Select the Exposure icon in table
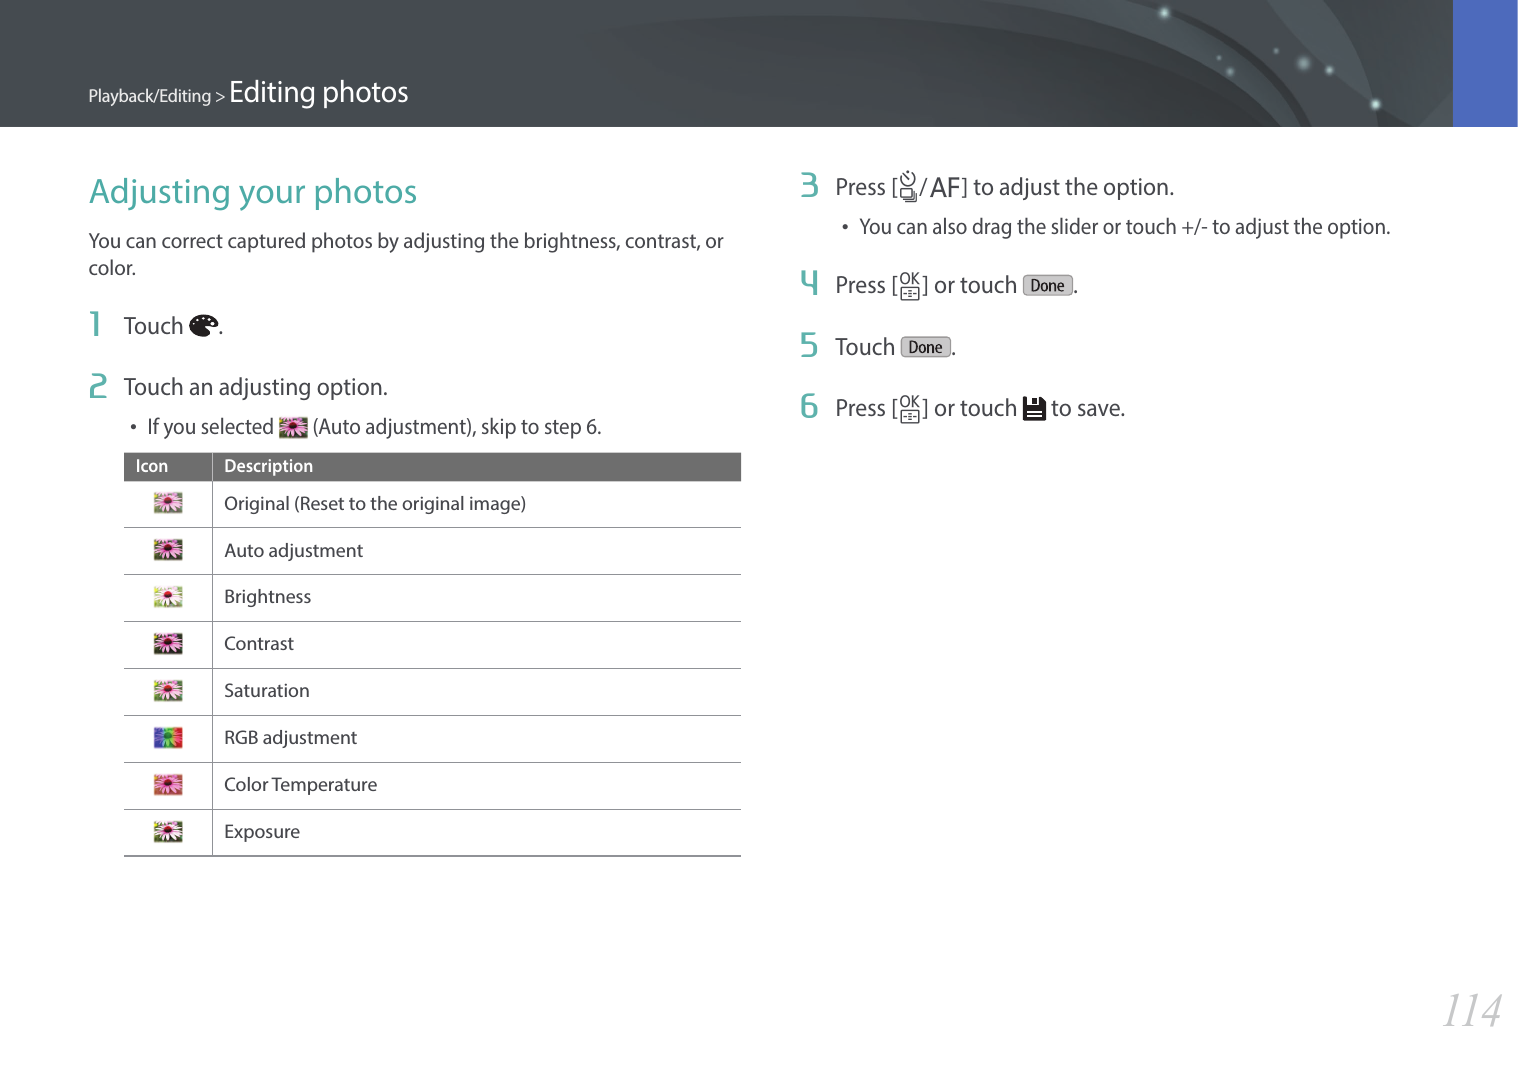Image resolution: width=1518 pixels, height=1075 pixels. click(168, 831)
